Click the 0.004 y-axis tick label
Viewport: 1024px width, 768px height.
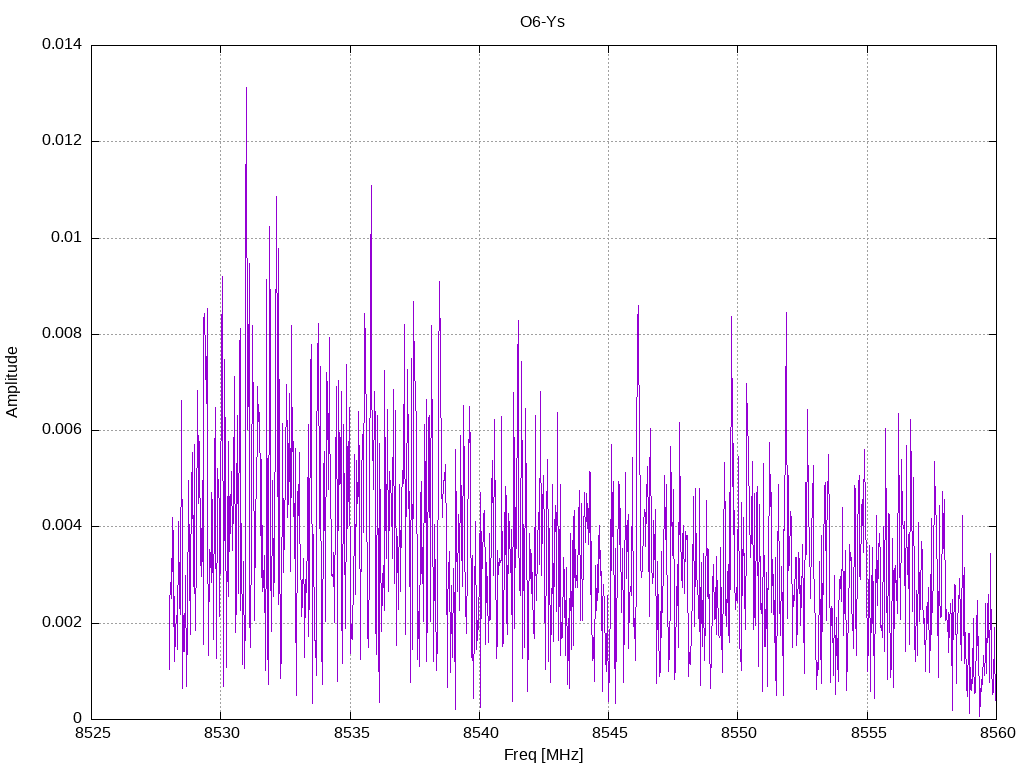pos(62,526)
